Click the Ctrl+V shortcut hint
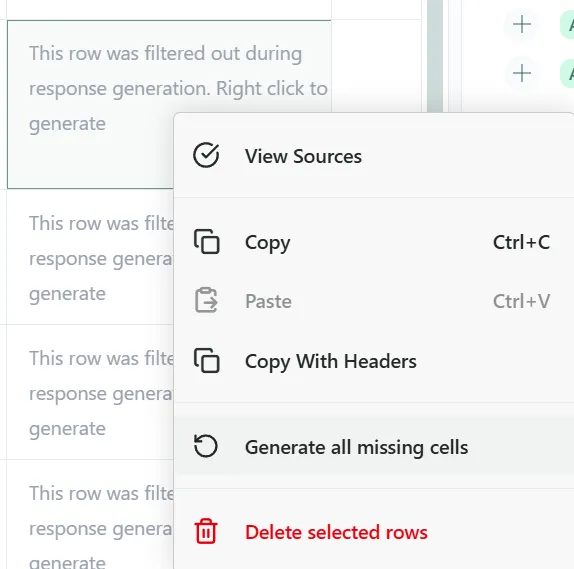 (x=521, y=301)
